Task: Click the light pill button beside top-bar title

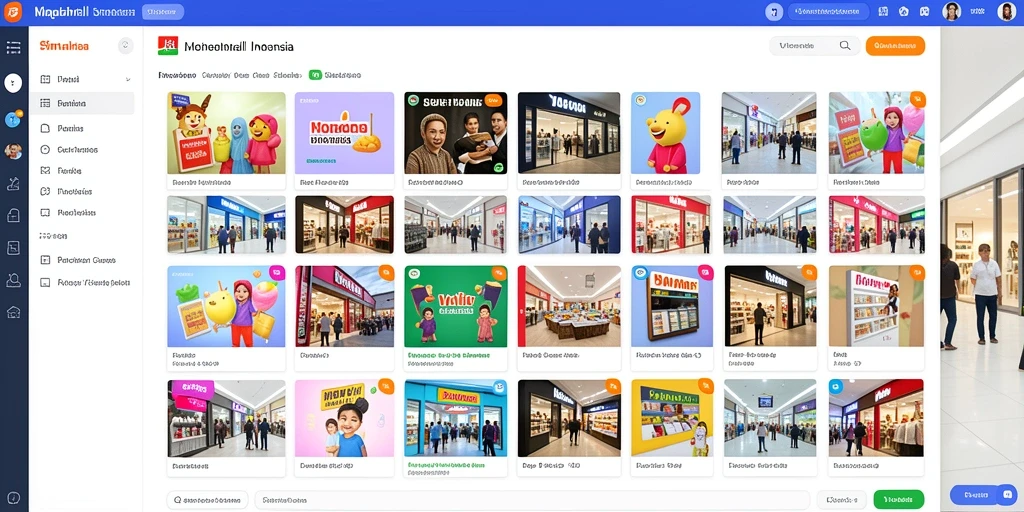Action: (x=163, y=12)
